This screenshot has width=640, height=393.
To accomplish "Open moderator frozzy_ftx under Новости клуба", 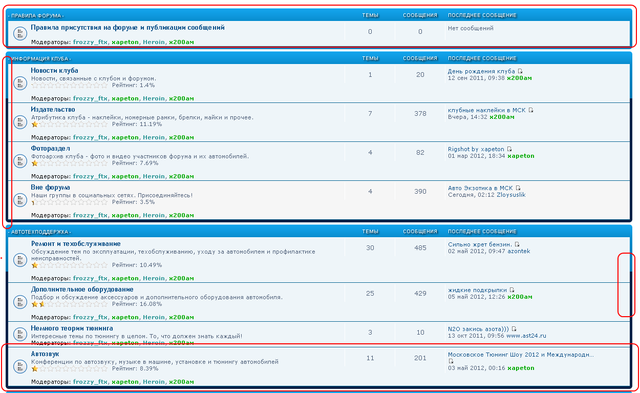I will coord(90,98).
